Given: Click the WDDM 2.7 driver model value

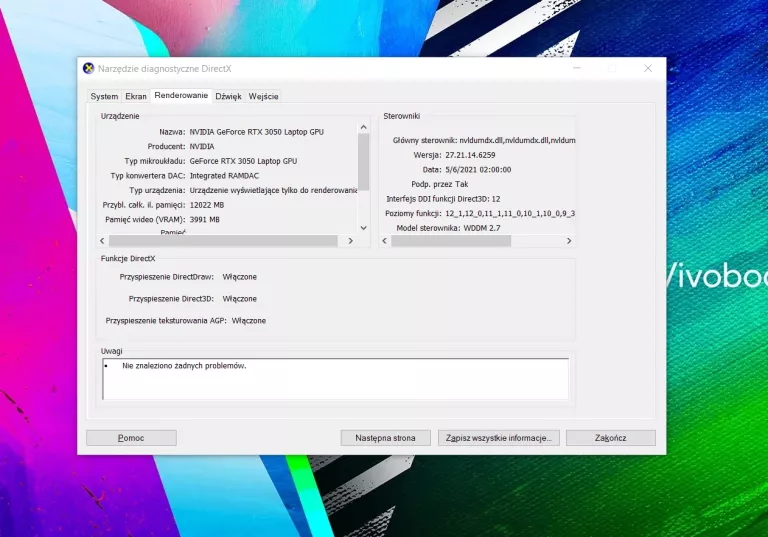Looking at the screenshot, I should [482, 228].
